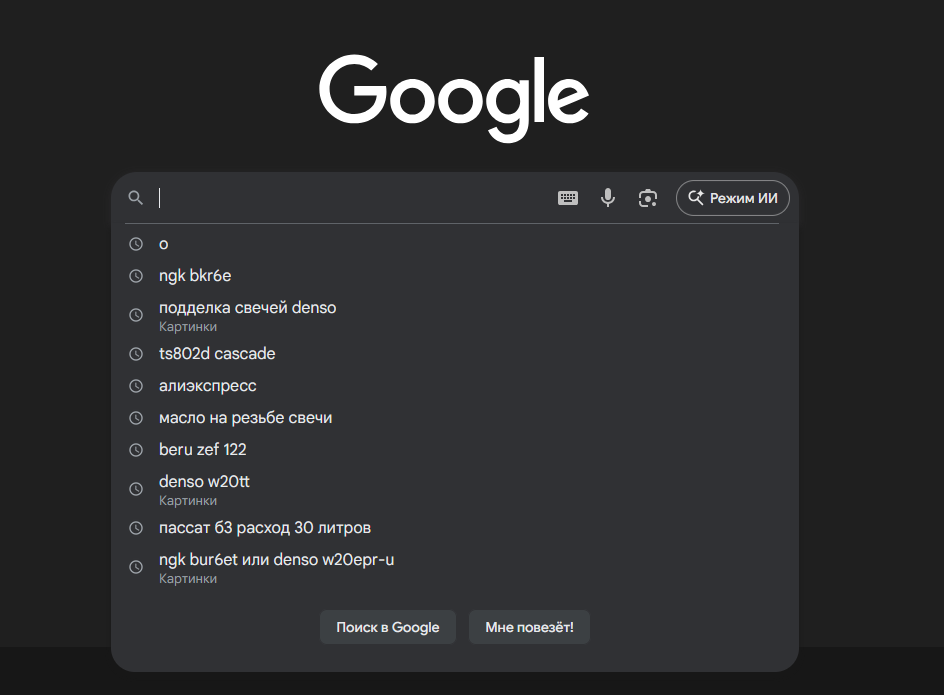The width and height of the screenshot is (944, 695).
Task: Click the magnifying glass search icon
Action: click(x=136, y=198)
